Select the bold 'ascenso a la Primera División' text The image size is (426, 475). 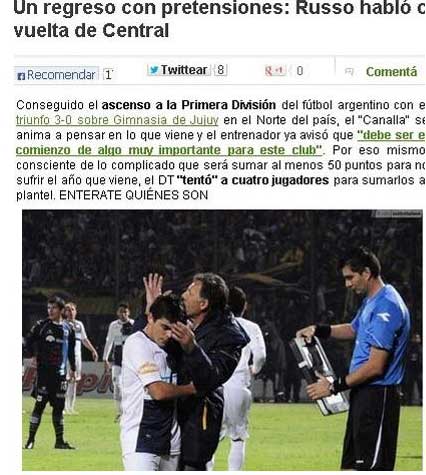[x=189, y=105]
